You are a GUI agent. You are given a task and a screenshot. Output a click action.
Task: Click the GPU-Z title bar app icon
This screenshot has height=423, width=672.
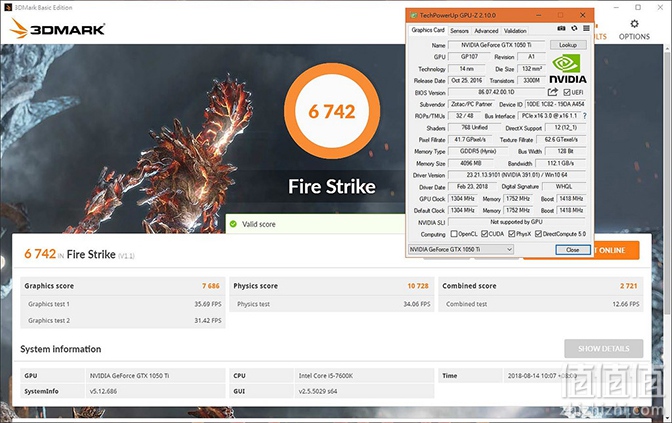413,15
